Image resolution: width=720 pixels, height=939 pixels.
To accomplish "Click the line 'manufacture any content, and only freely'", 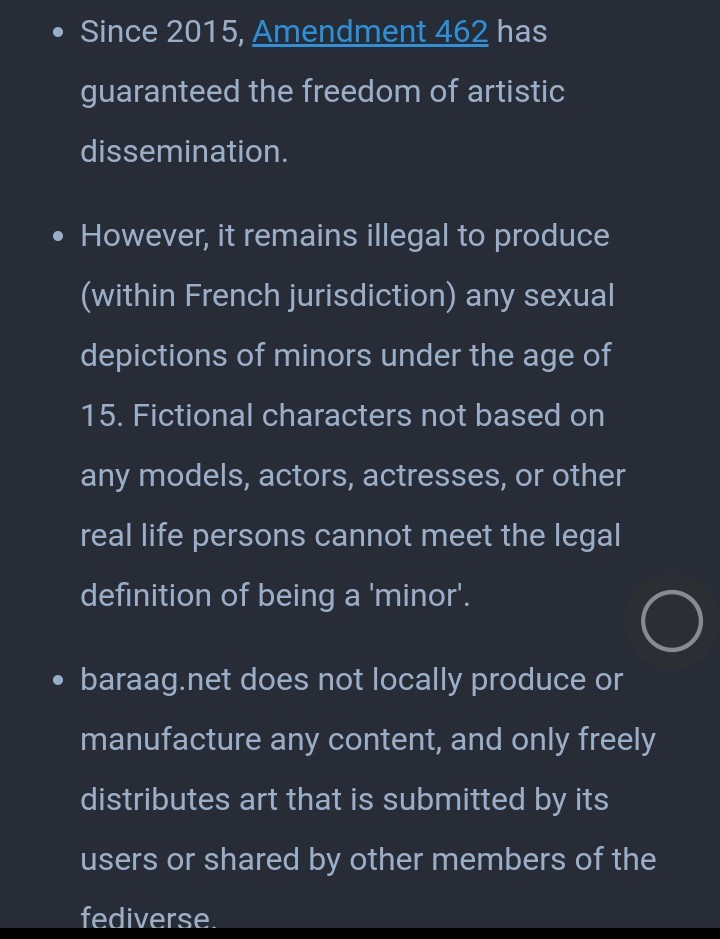I will click(x=368, y=740).
